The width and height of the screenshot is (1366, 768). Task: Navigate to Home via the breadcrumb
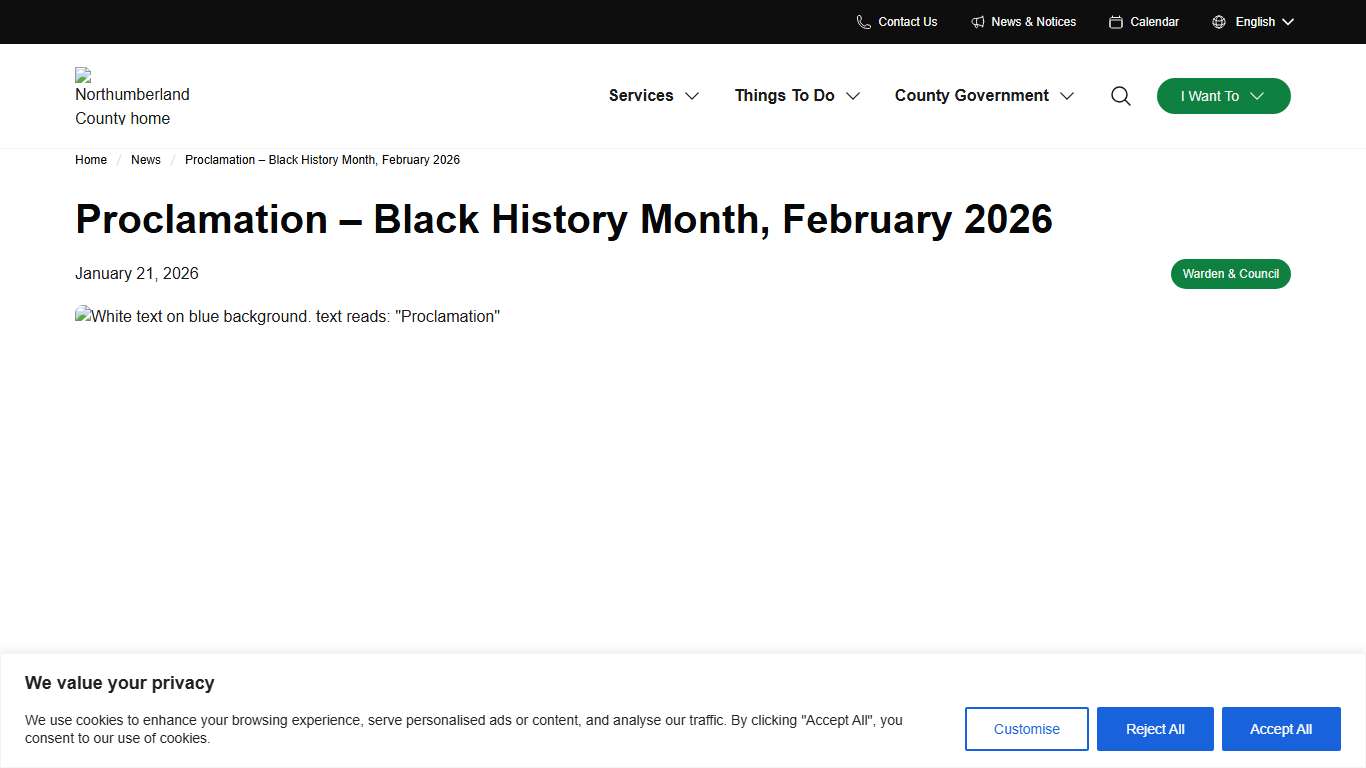click(x=91, y=160)
